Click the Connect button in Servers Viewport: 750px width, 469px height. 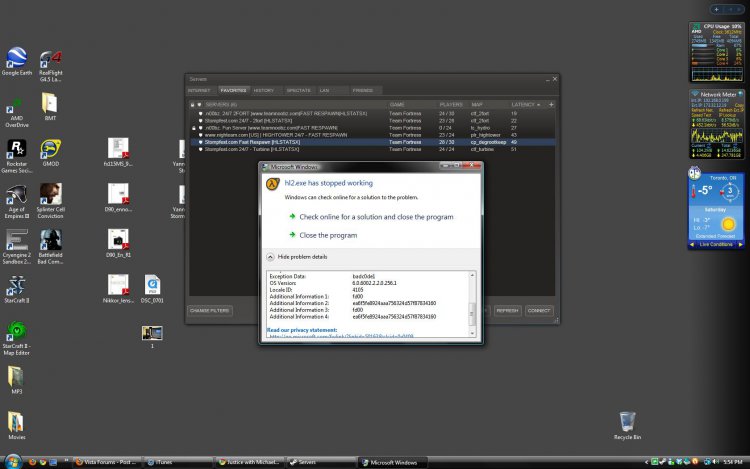click(x=539, y=311)
